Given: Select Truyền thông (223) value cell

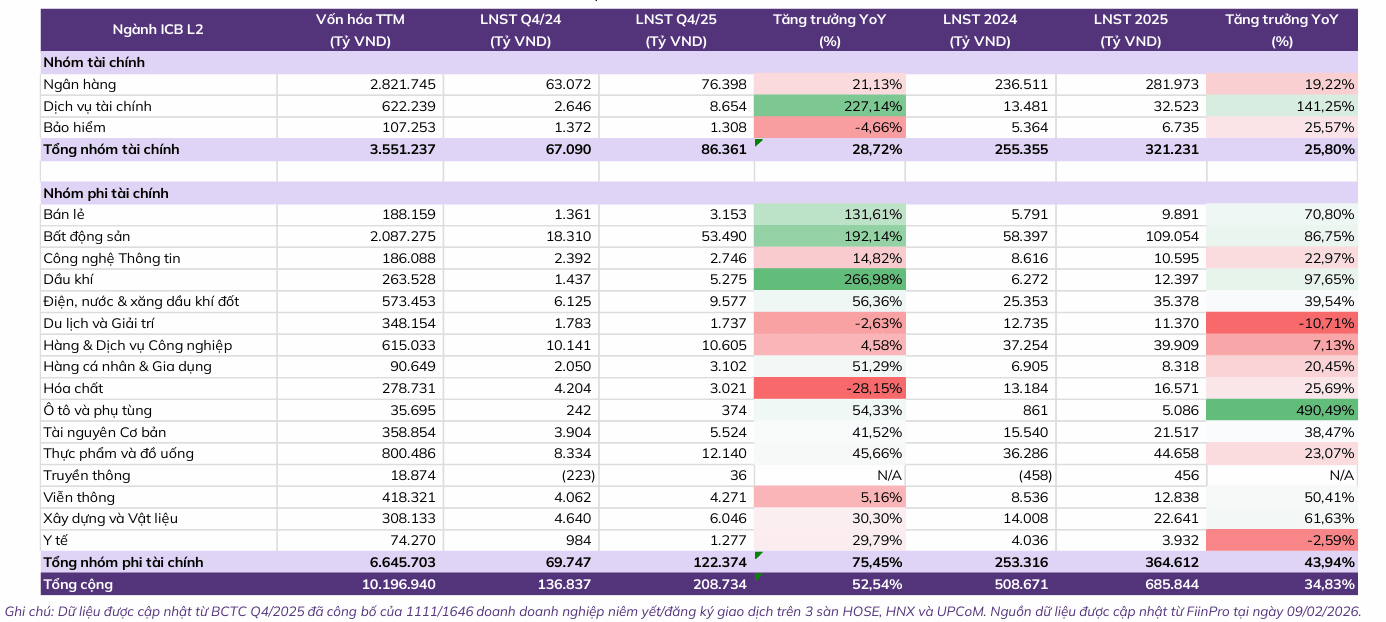Looking at the screenshot, I should pyautogui.click(x=520, y=475).
